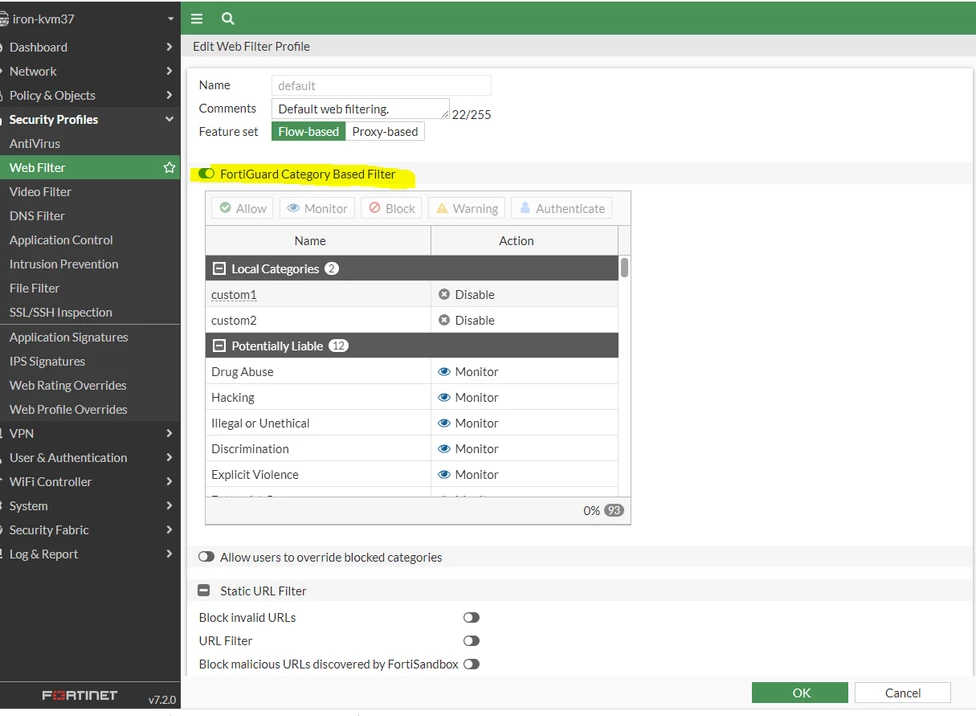Click the Authenticate user icon
This screenshot has height=716, width=976.
click(x=525, y=208)
